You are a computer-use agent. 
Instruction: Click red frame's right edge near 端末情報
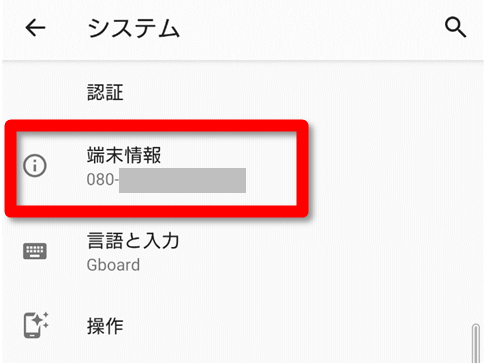pos(302,168)
